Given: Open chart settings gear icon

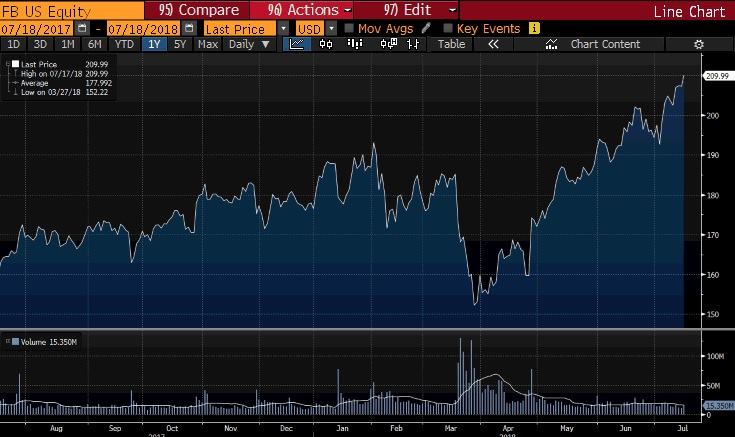Looking at the screenshot, I should pos(698,45).
